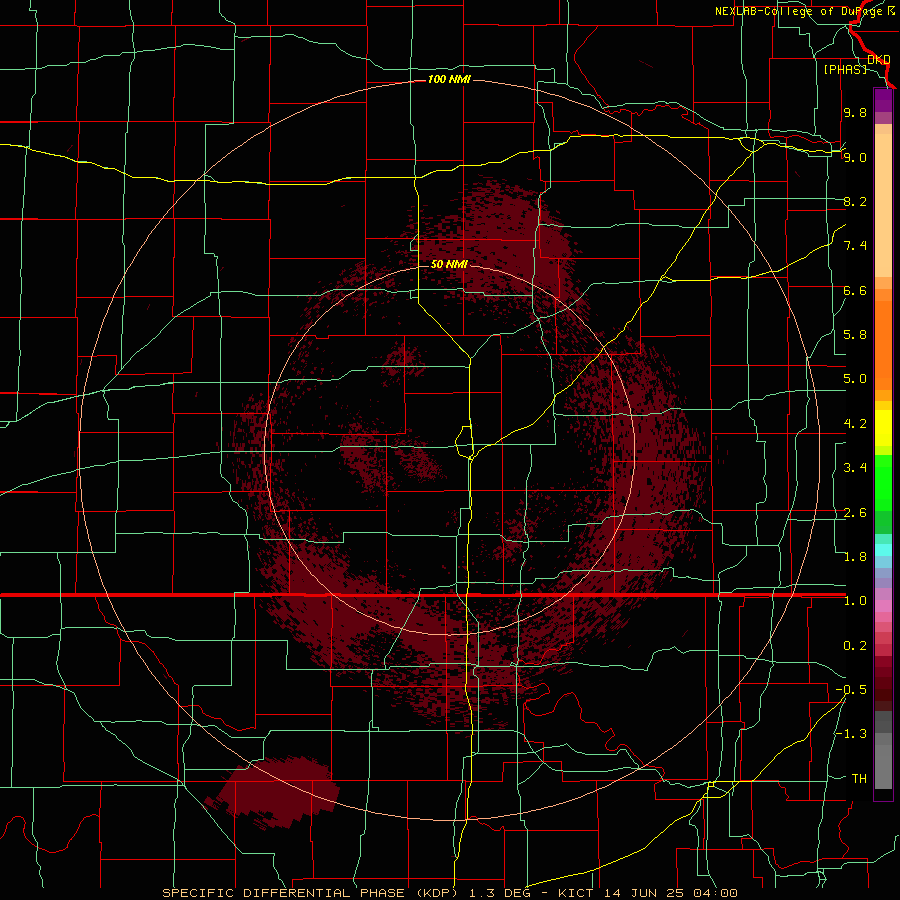Click the 5.8 scale label
Screen dimensions: 900x900
[x=855, y=335]
